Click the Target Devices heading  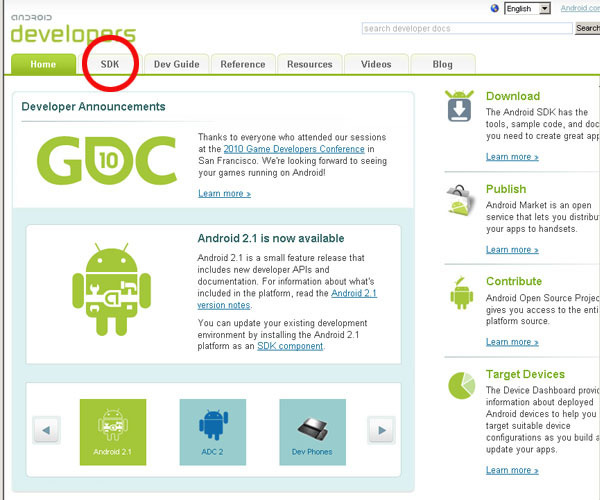click(525, 374)
